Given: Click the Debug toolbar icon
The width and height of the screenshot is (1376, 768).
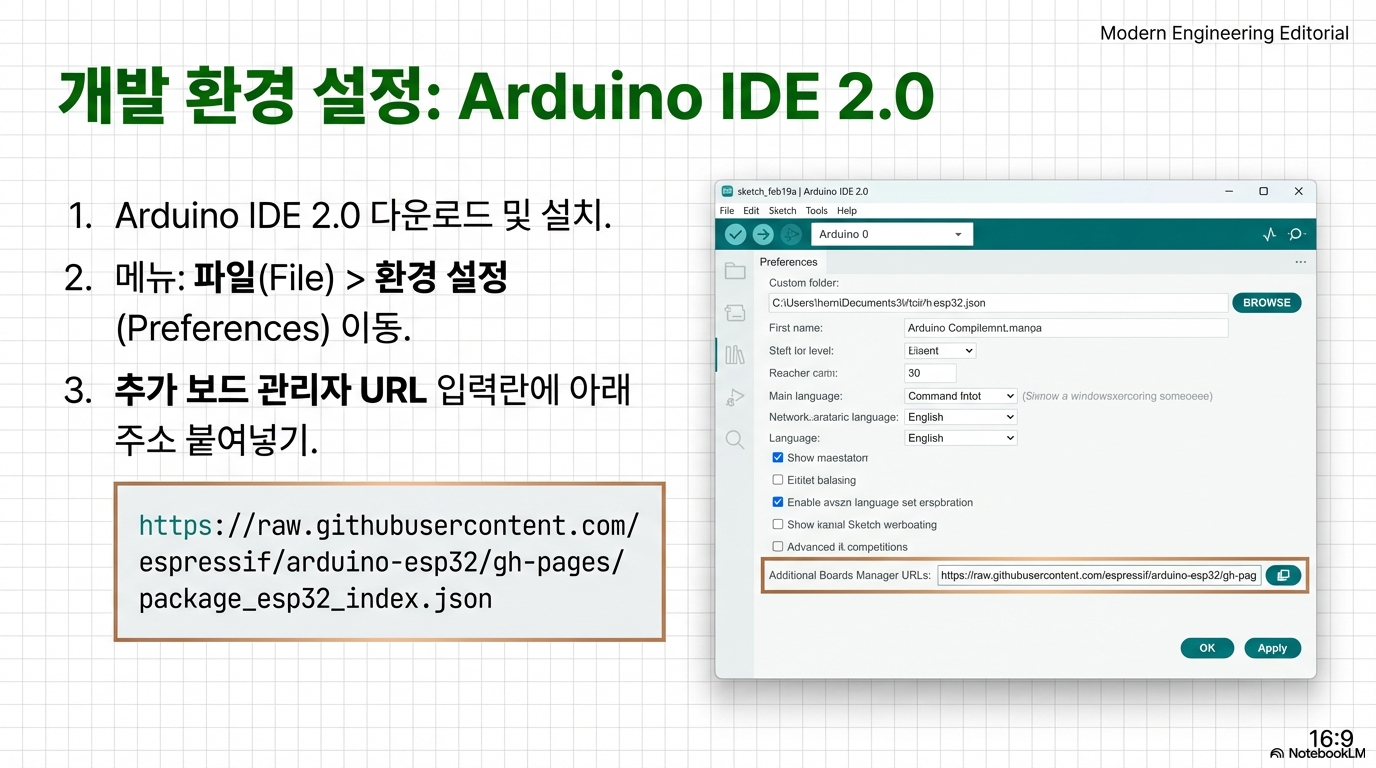Looking at the screenshot, I should (790, 234).
